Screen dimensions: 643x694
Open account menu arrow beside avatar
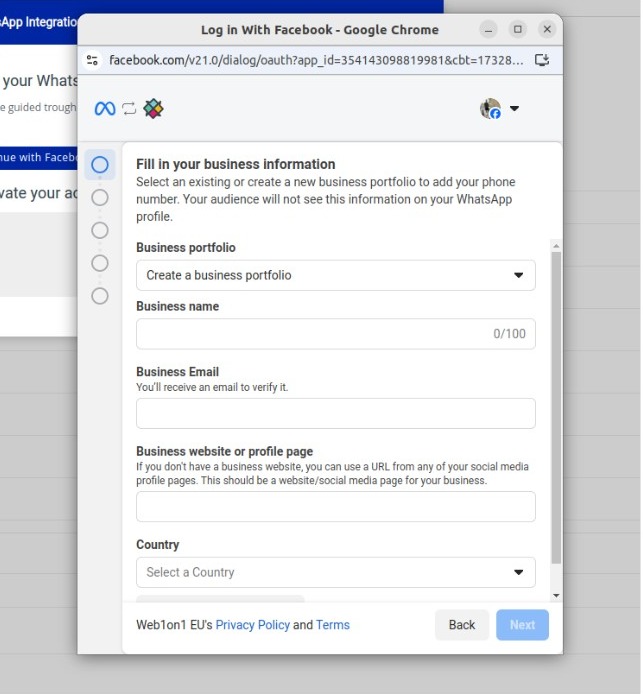point(514,109)
